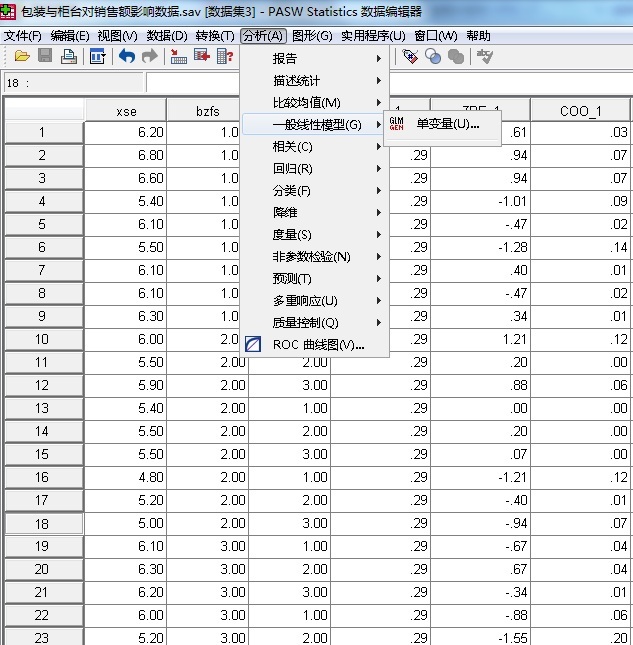Select the cell with value -1.55
The width and height of the screenshot is (633, 645).
click(480, 636)
